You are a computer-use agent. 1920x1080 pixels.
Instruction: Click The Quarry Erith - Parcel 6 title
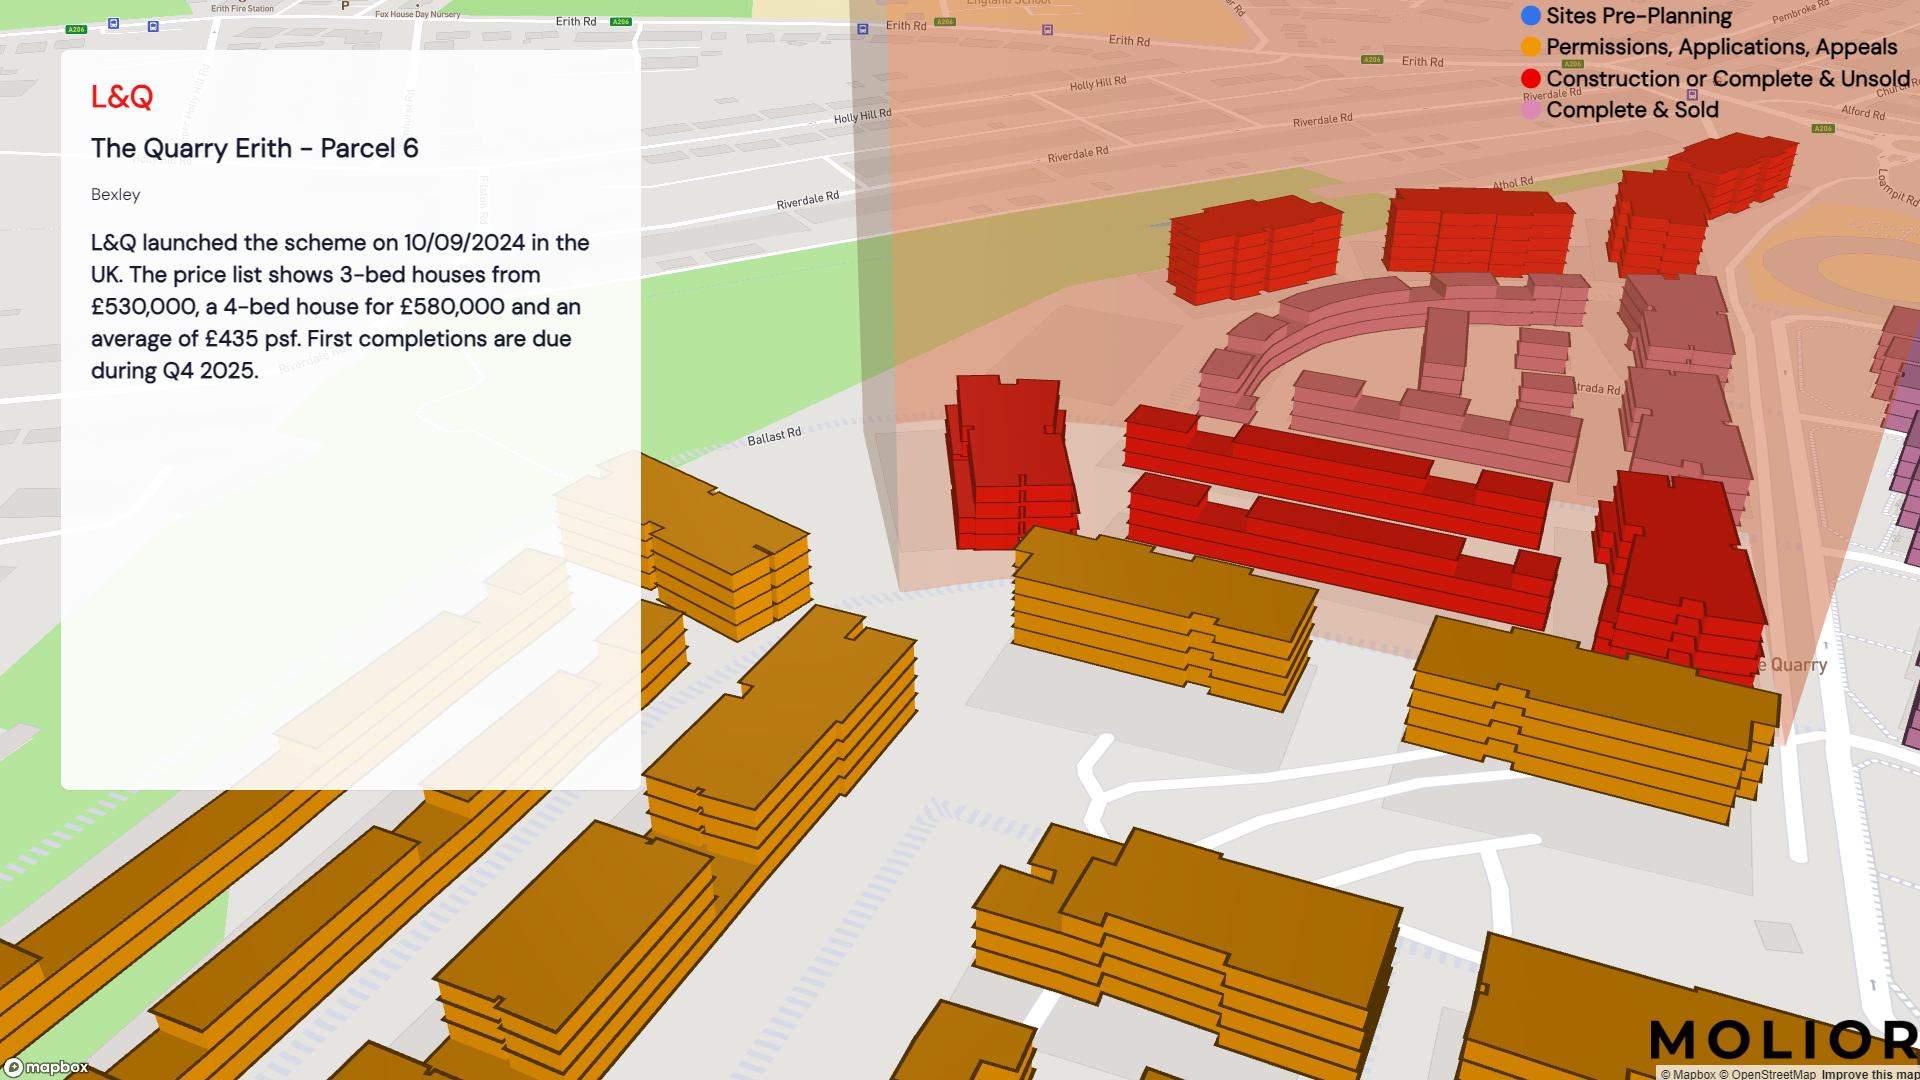pyautogui.click(x=255, y=148)
